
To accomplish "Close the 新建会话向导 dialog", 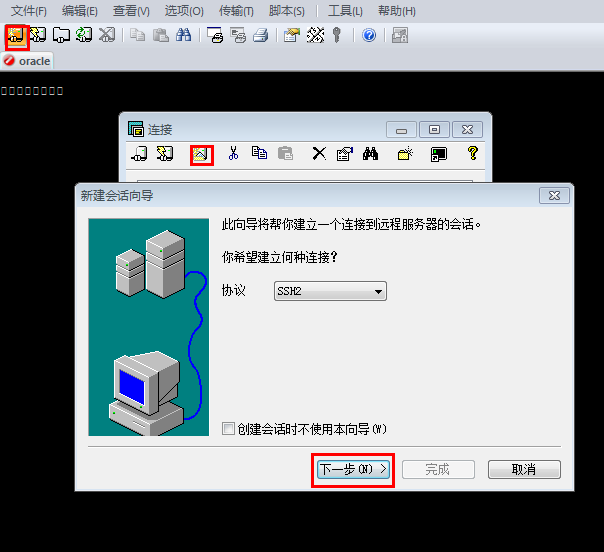I will coord(554,196).
